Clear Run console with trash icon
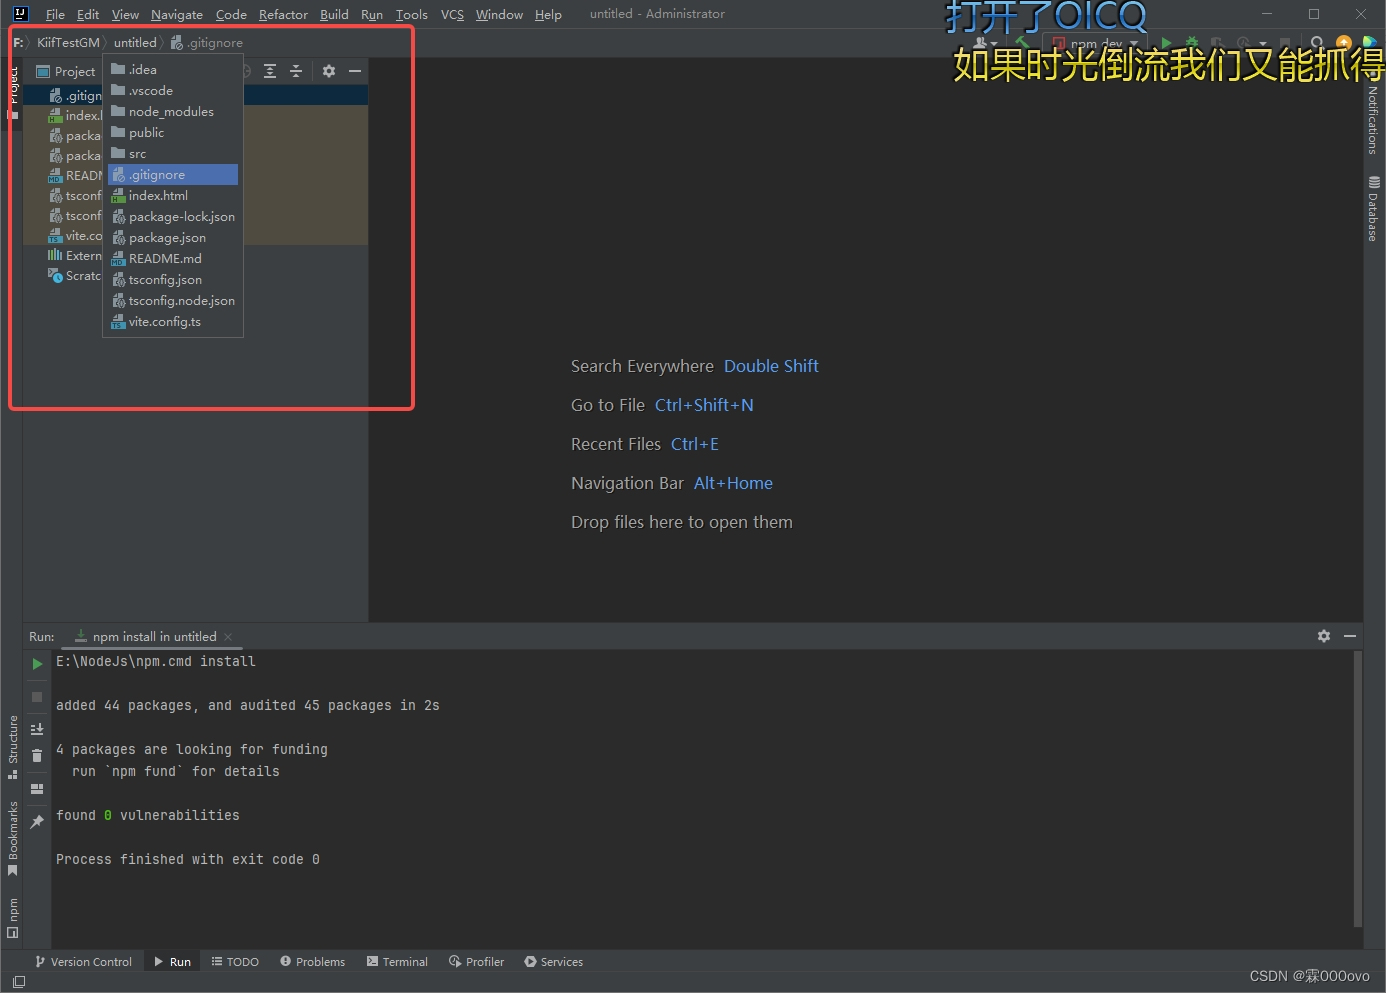This screenshot has width=1386, height=993. click(x=37, y=756)
